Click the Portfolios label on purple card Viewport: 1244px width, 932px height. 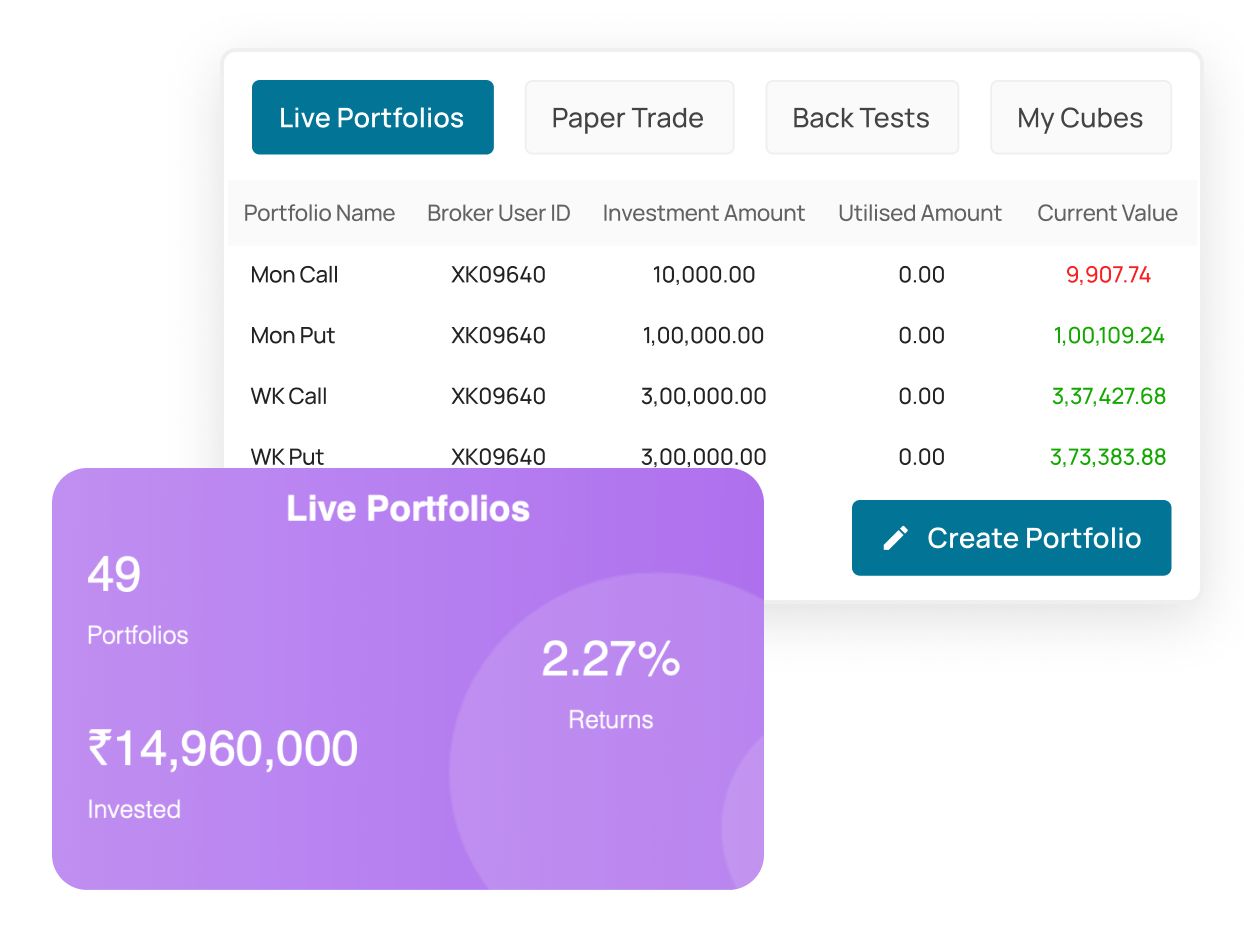click(x=138, y=635)
